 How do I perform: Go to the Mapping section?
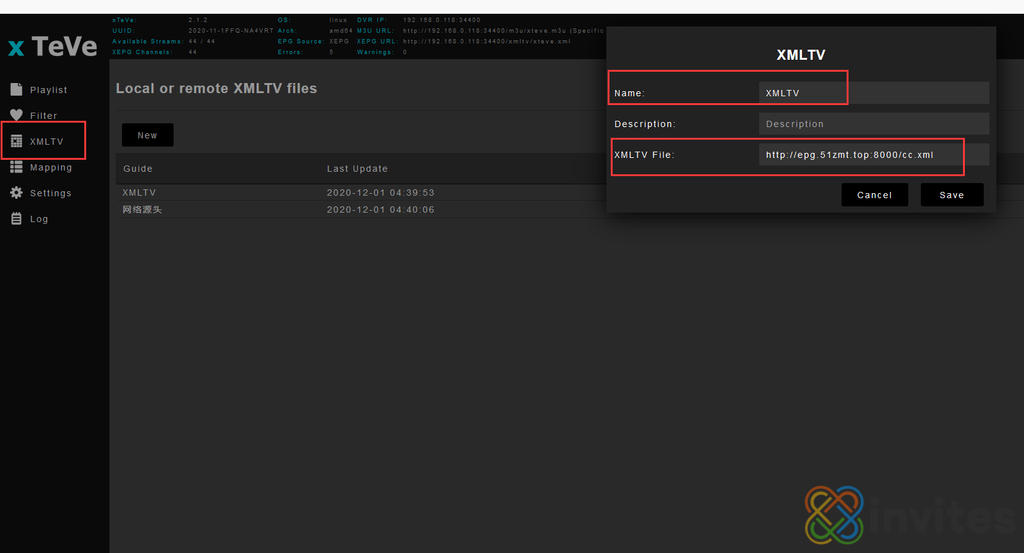pos(51,167)
